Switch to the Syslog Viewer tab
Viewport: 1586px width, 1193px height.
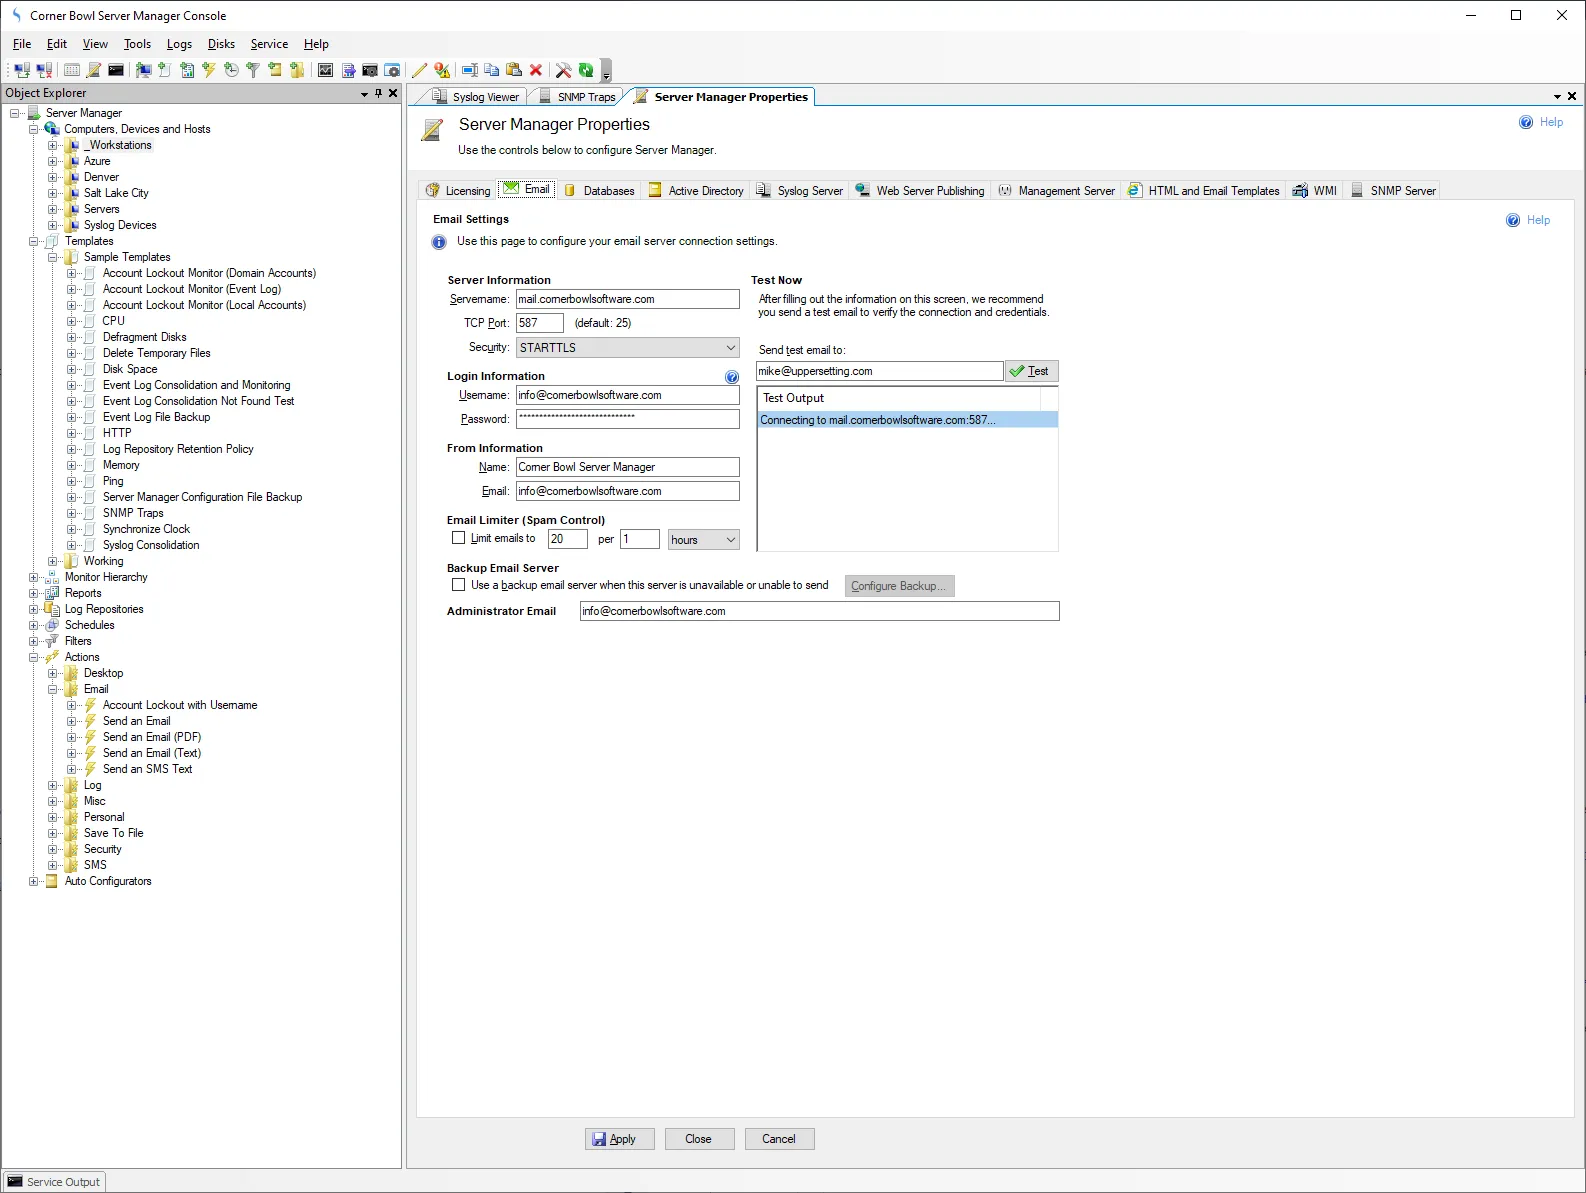point(476,97)
